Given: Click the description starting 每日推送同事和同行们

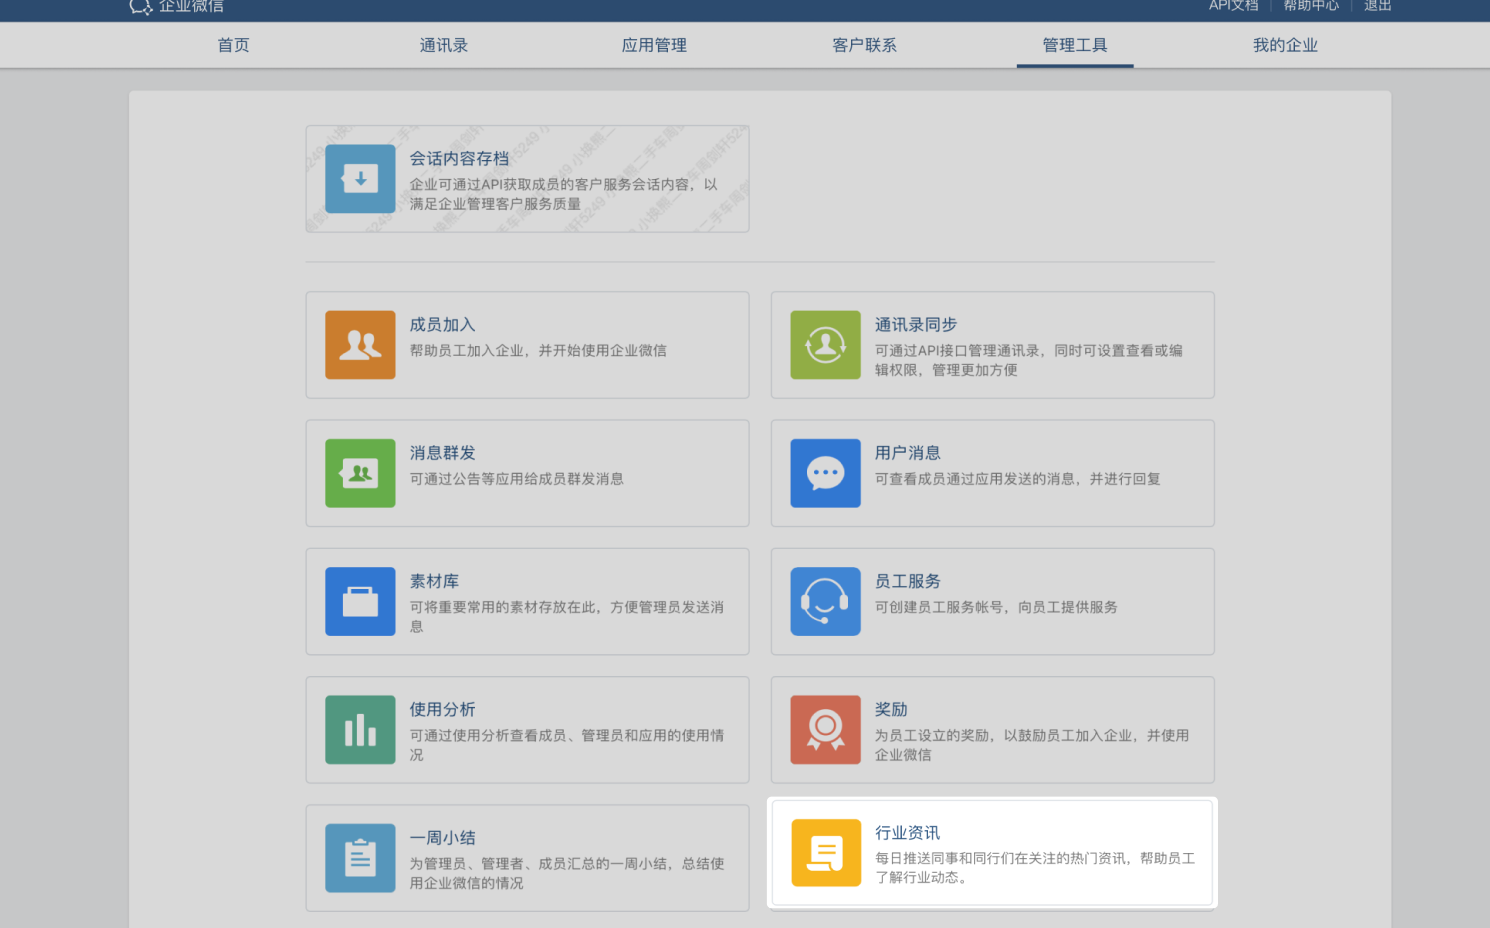Looking at the screenshot, I should pos(1035,867).
